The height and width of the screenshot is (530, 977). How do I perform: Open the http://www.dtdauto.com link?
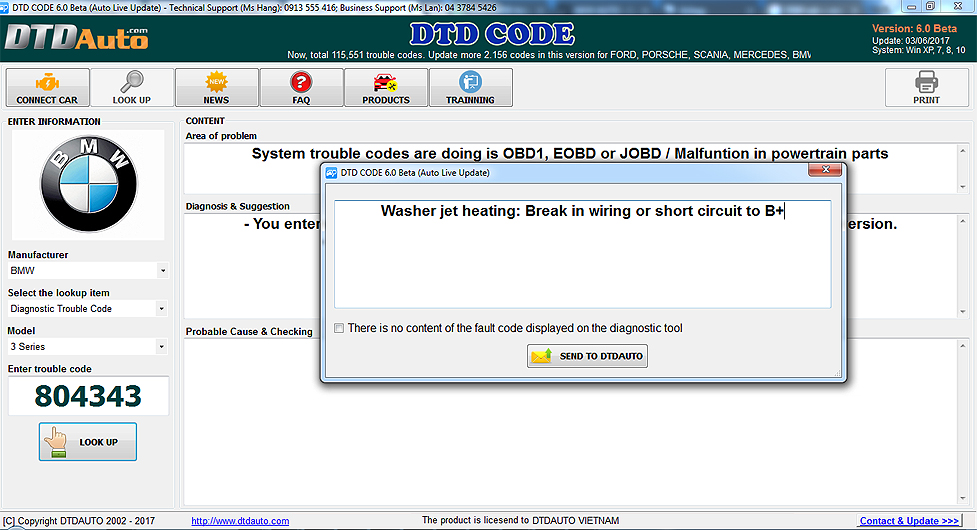tap(240, 521)
